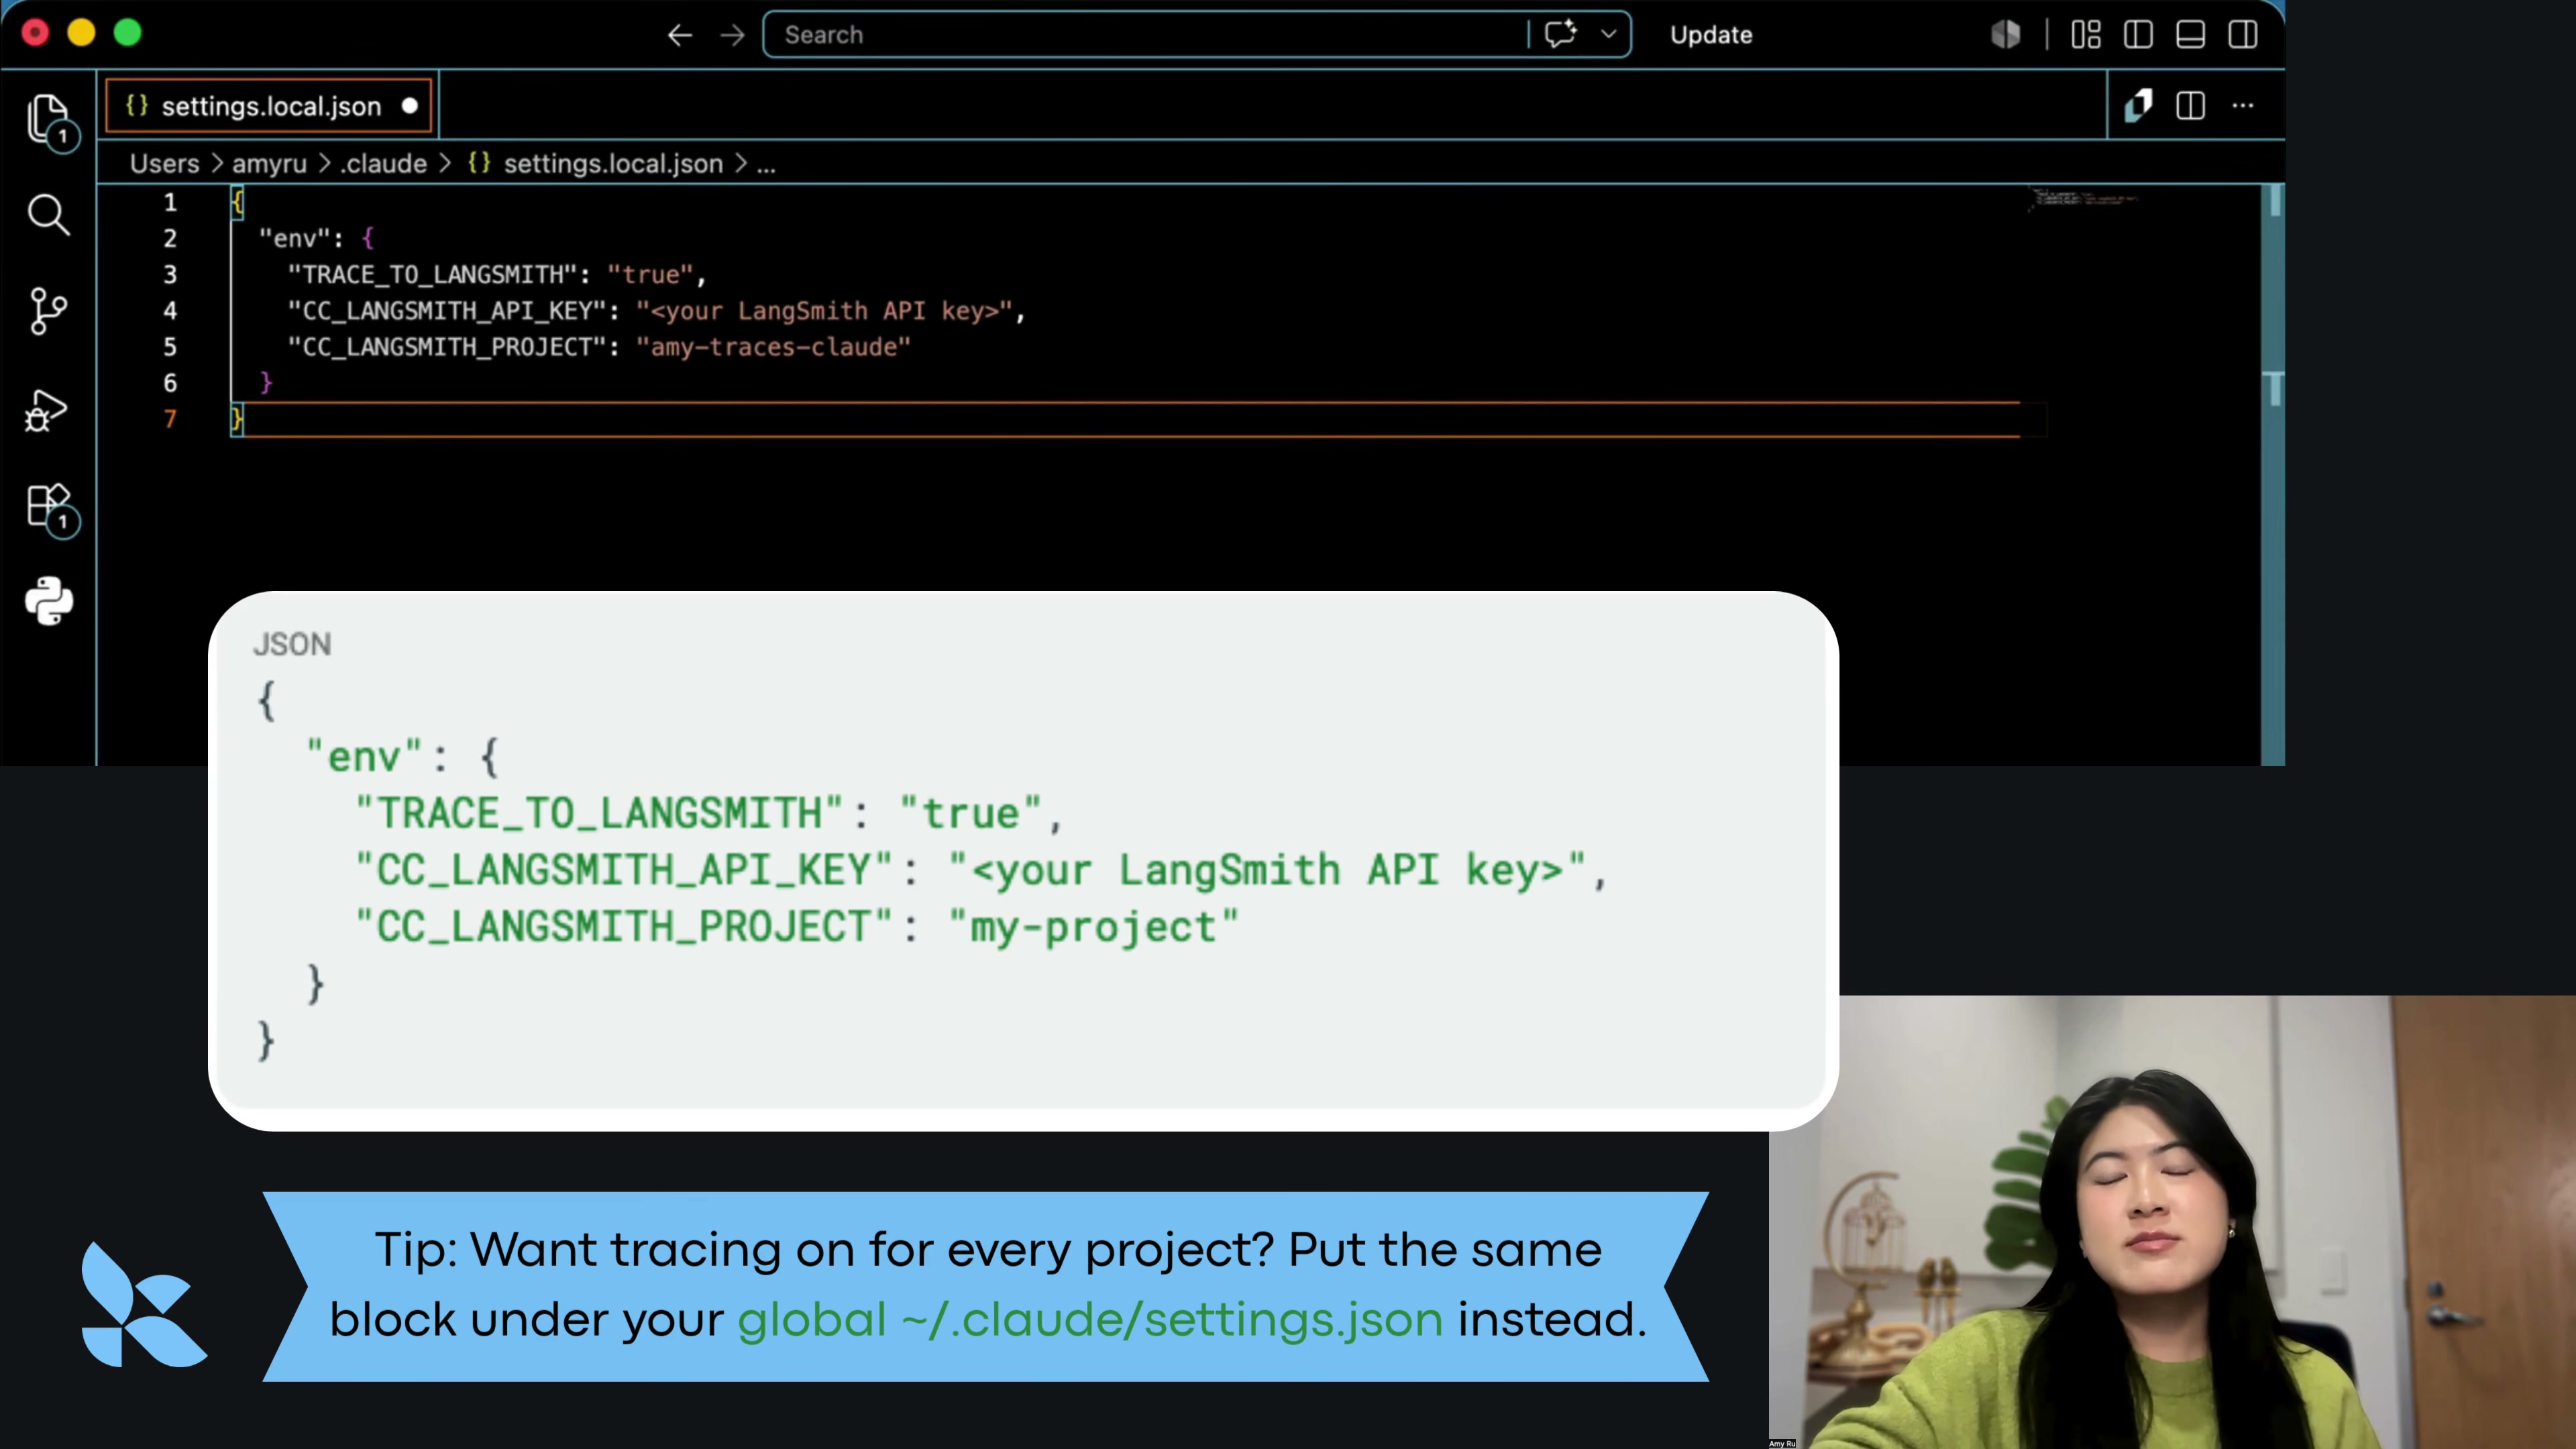Click the Update button in the title bar
The image size is (2576, 1449).
coord(1710,35)
